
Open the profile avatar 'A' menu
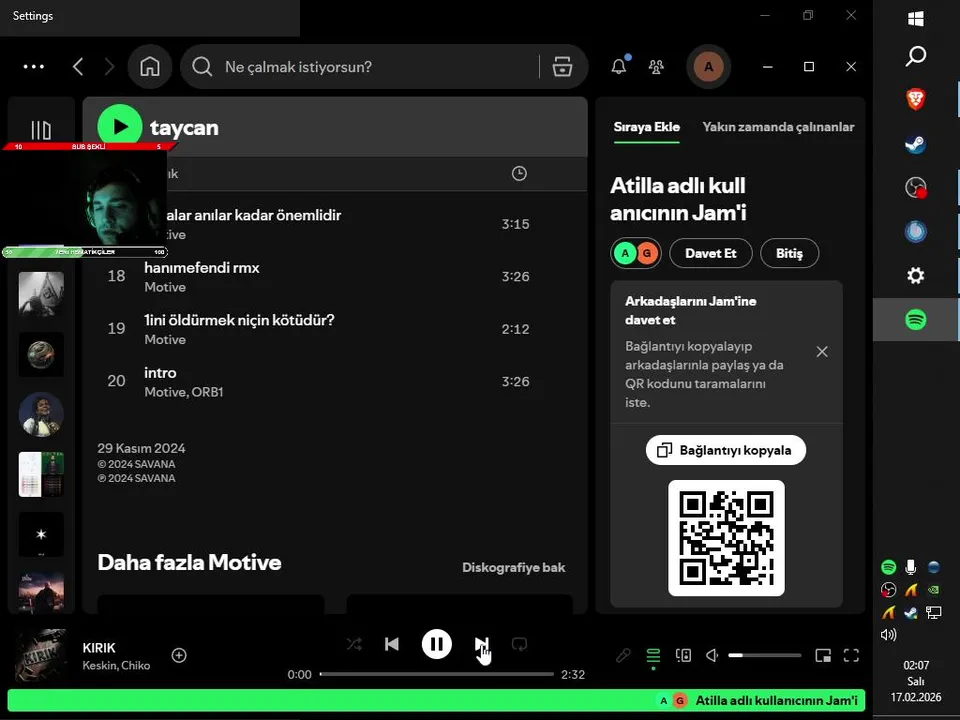pyautogui.click(x=708, y=67)
